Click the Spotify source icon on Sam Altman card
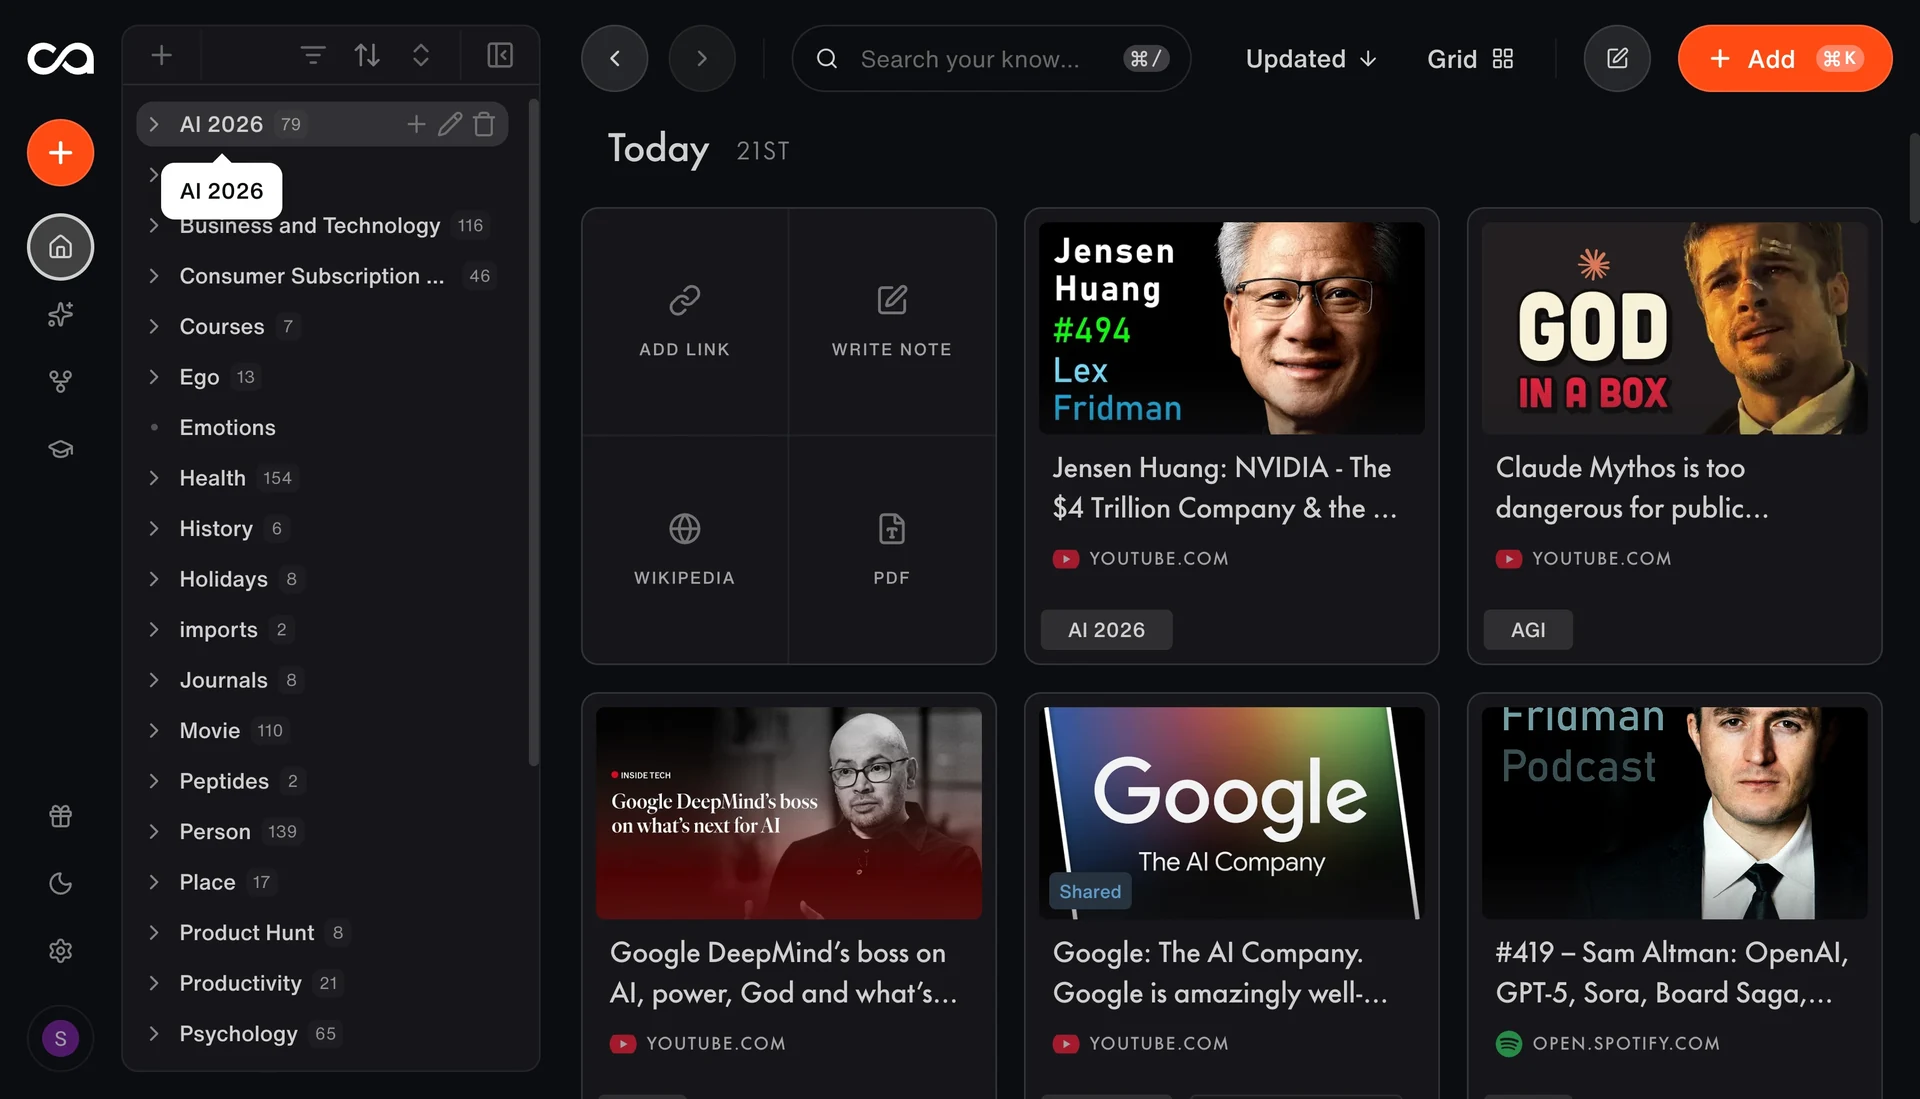1920x1099 pixels. click(1509, 1044)
